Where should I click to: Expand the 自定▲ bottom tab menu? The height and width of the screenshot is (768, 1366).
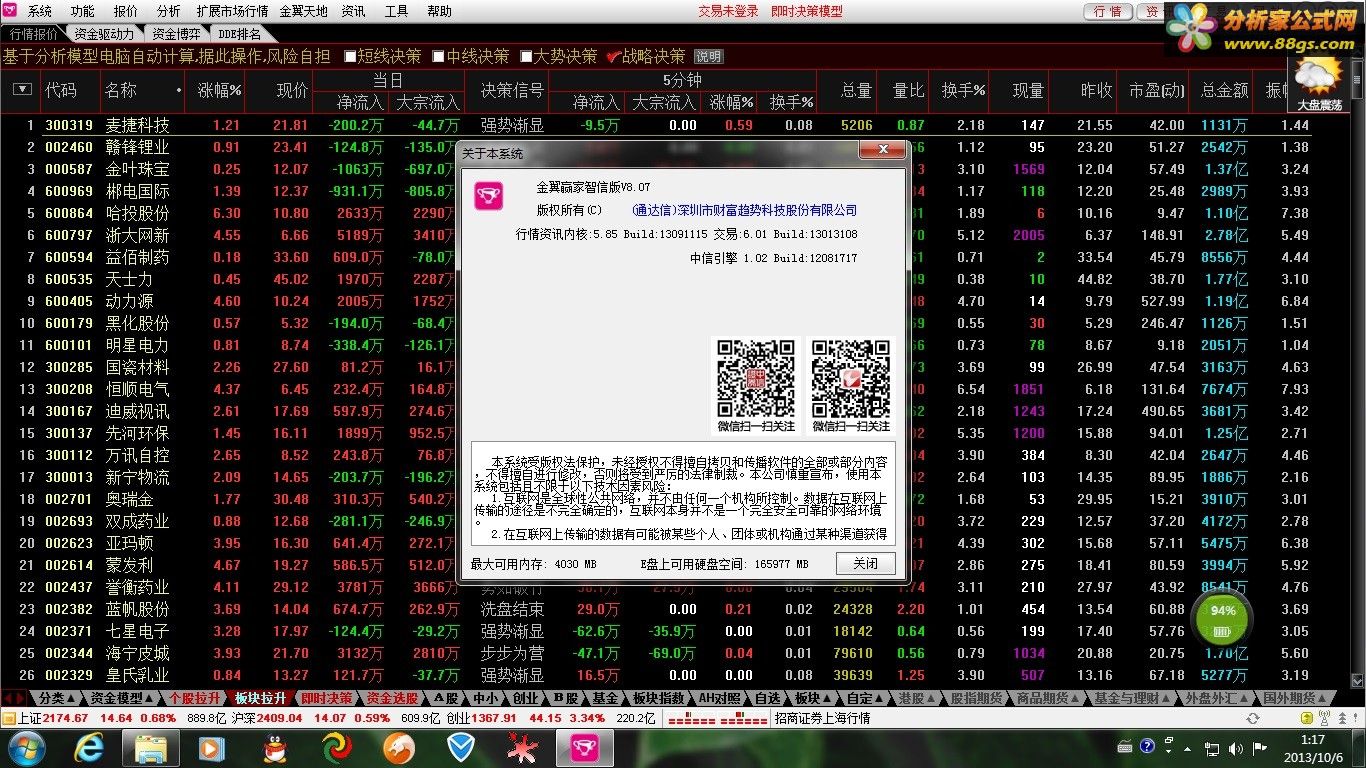click(x=866, y=698)
